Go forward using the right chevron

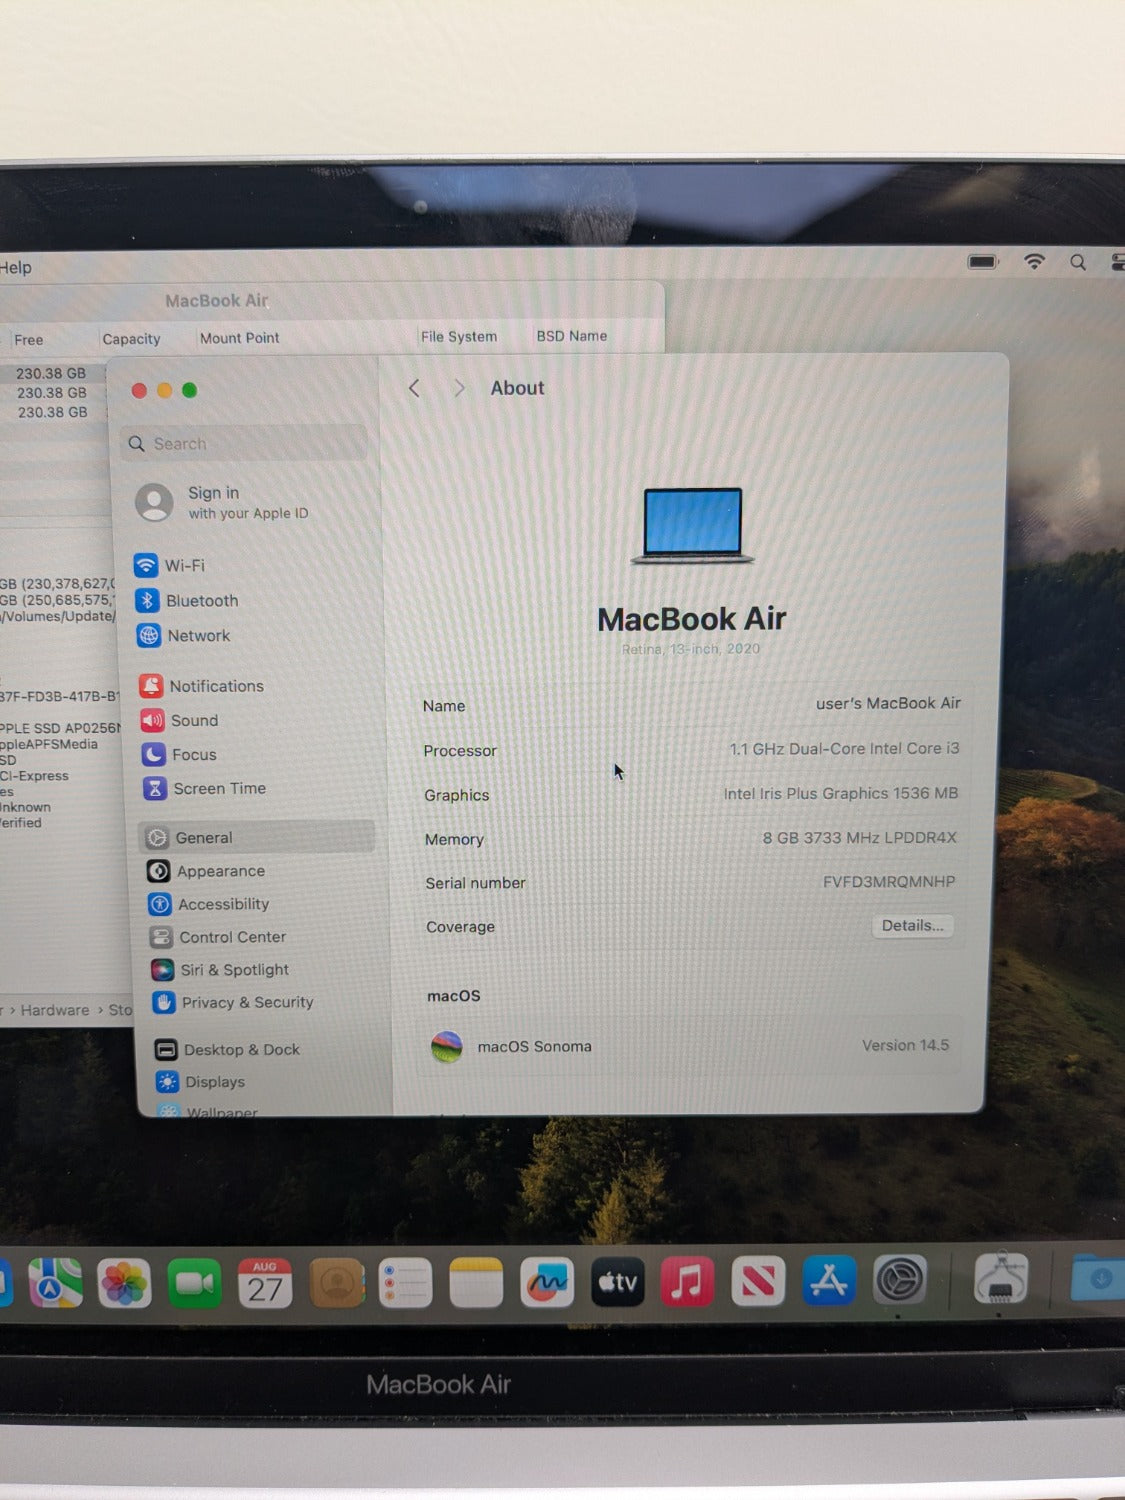pos(459,388)
